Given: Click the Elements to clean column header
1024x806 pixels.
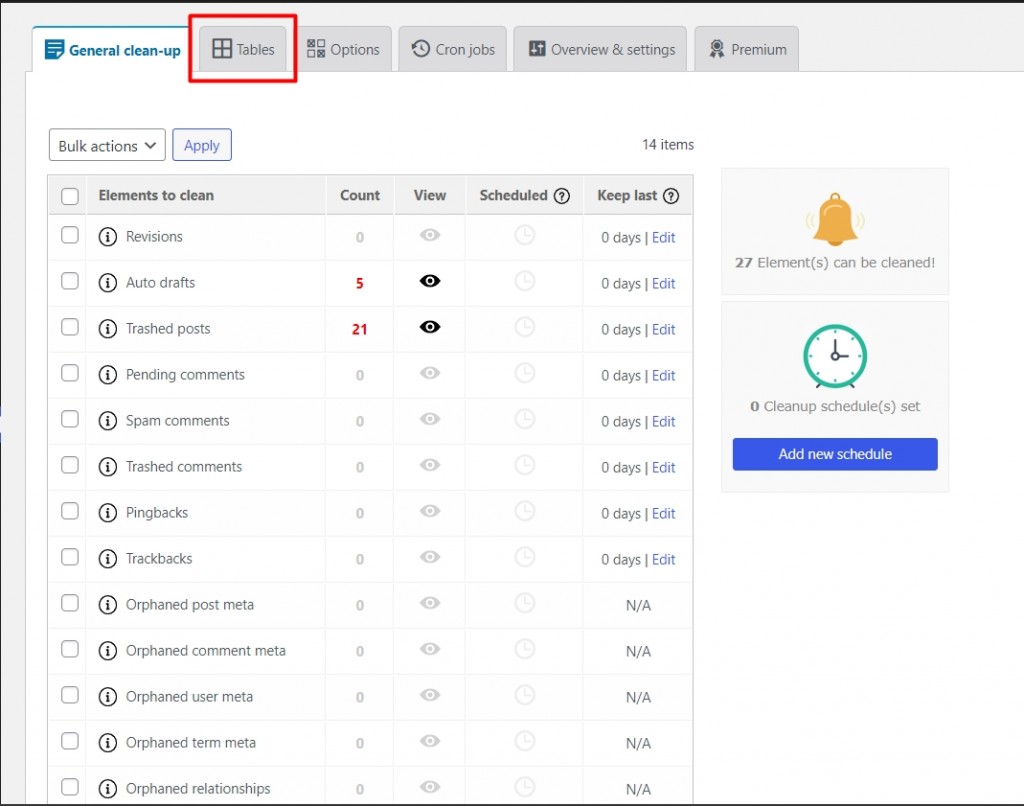Looking at the screenshot, I should [x=156, y=195].
